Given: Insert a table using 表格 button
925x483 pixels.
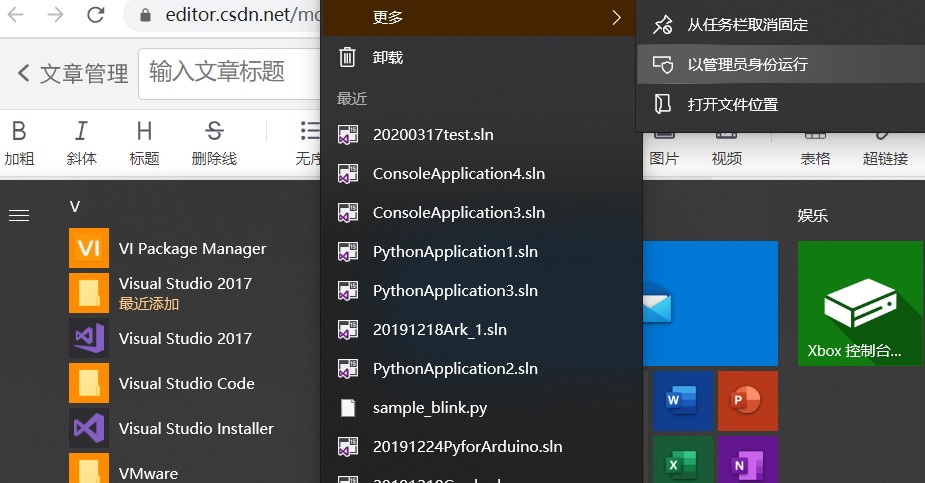Looking at the screenshot, I should (815, 152).
